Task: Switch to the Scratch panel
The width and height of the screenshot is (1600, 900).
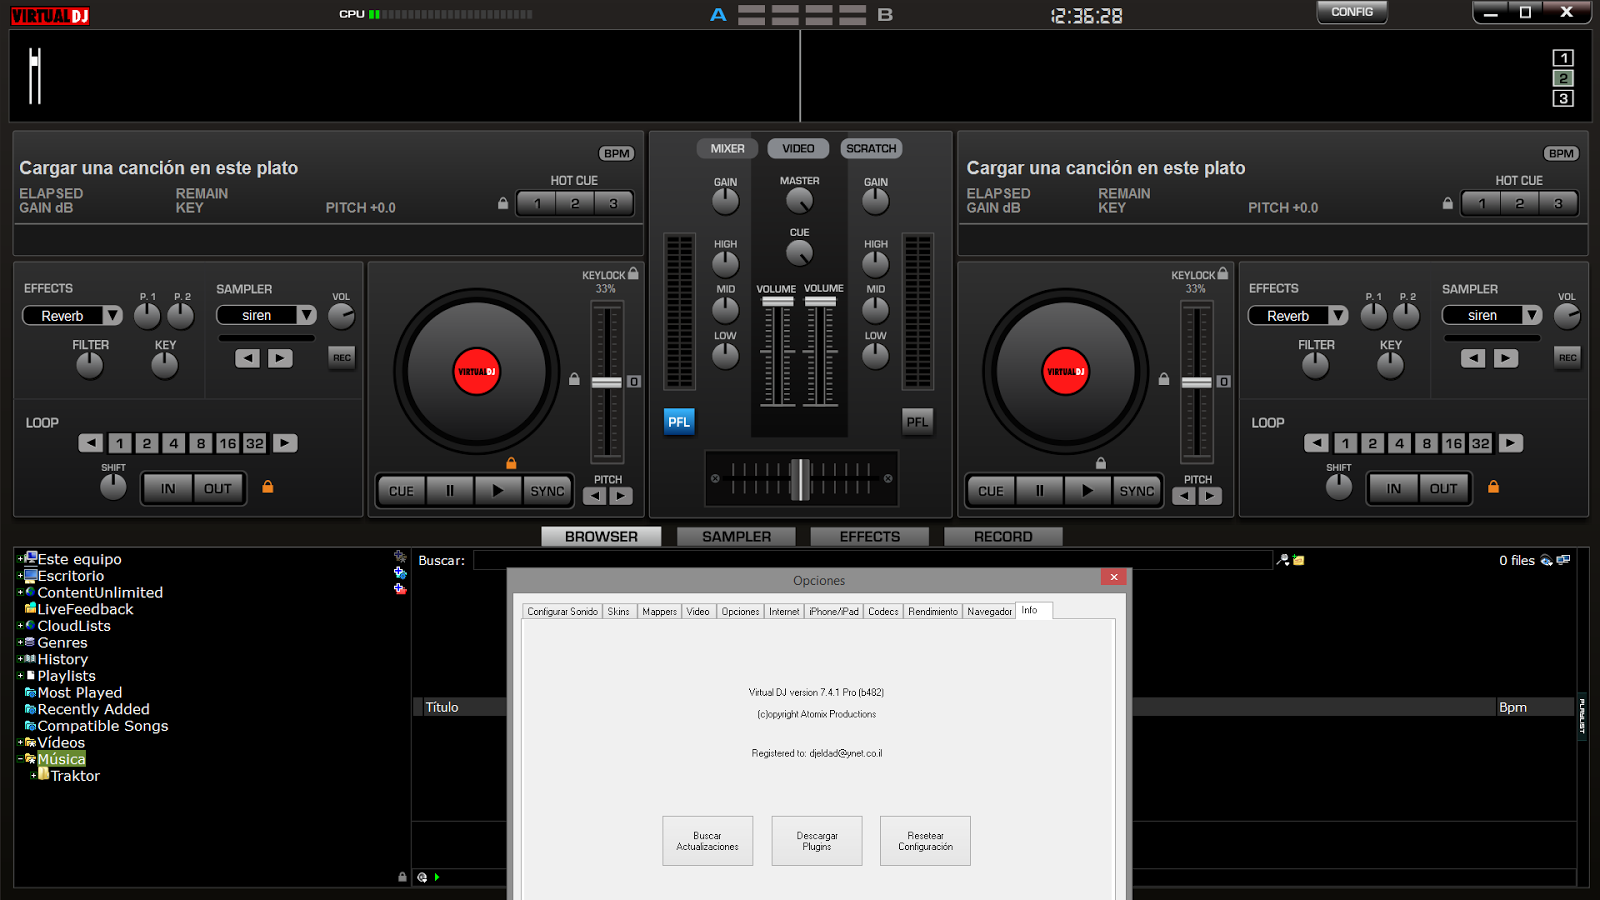Action: pyautogui.click(x=870, y=148)
